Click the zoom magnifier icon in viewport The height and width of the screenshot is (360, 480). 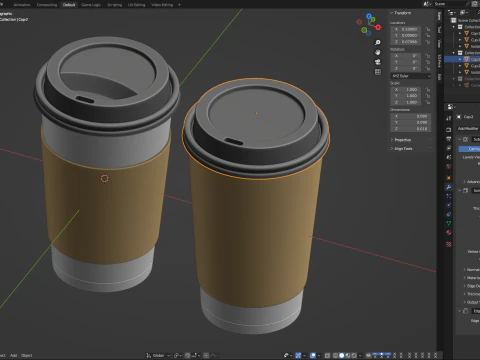377,43
